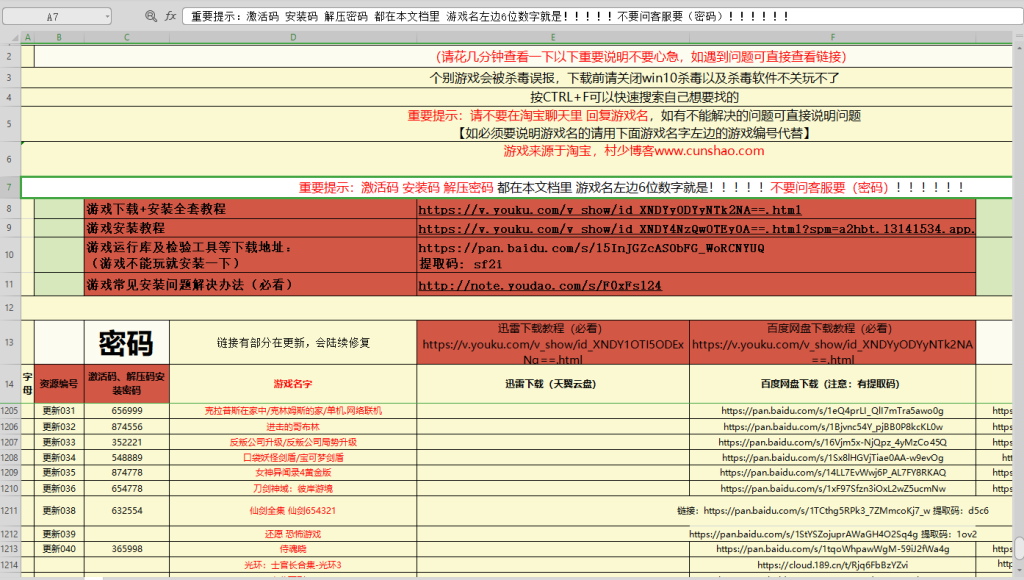Click the 链接有部分在更新 notice cell
This screenshot has height=580, width=1024.
coord(293,343)
